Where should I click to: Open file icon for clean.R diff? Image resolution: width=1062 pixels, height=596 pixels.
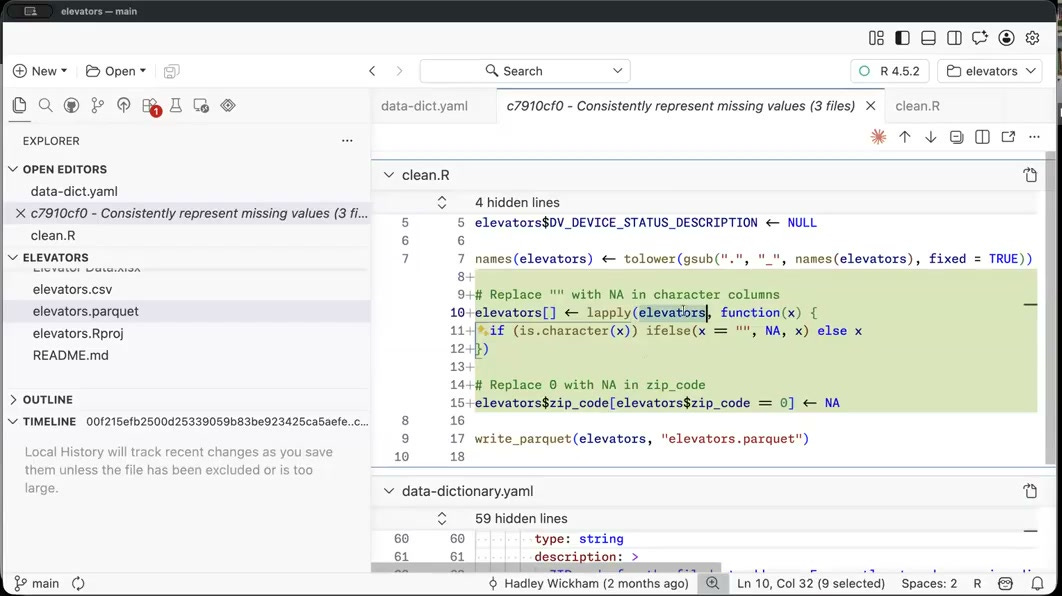pyautogui.click(x=1030, y=175)
